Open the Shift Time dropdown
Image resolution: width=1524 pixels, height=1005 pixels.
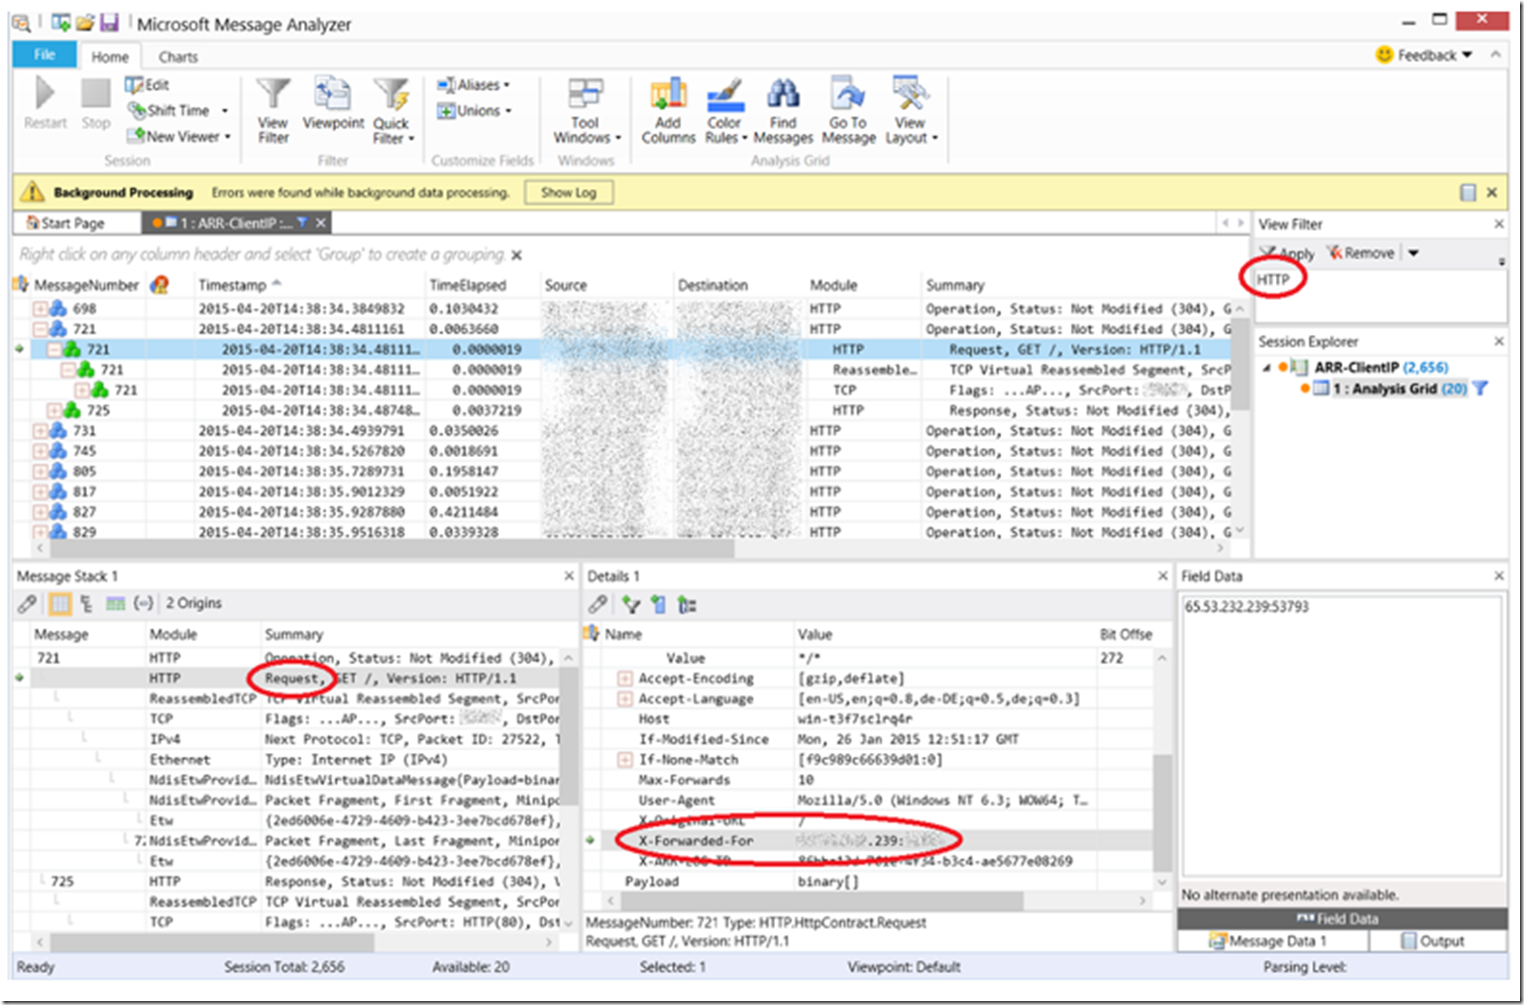[x=224, y=111]
